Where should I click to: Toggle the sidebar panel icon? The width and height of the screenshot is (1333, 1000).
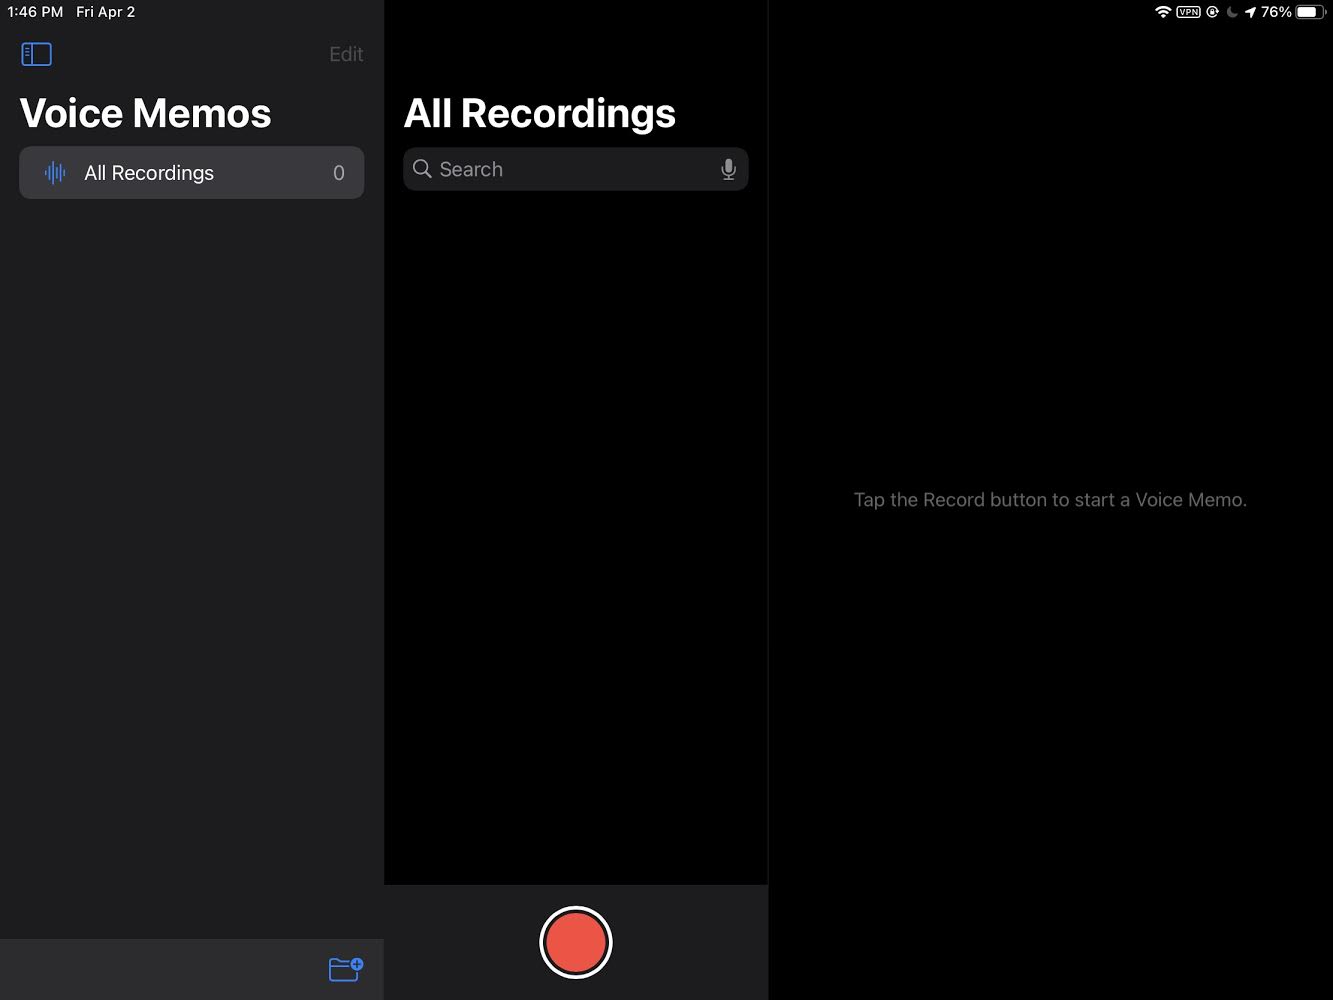pyautogui.click(x=36, y=54)
